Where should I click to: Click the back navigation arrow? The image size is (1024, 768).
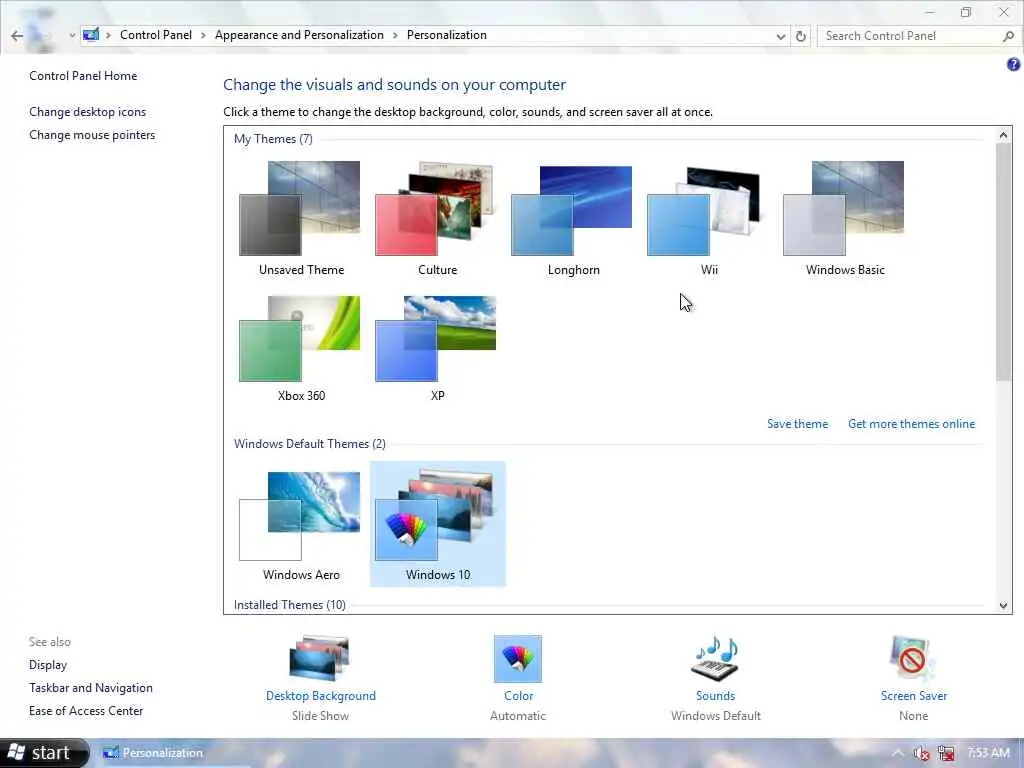pyautogui.click(x=17, y=36)
